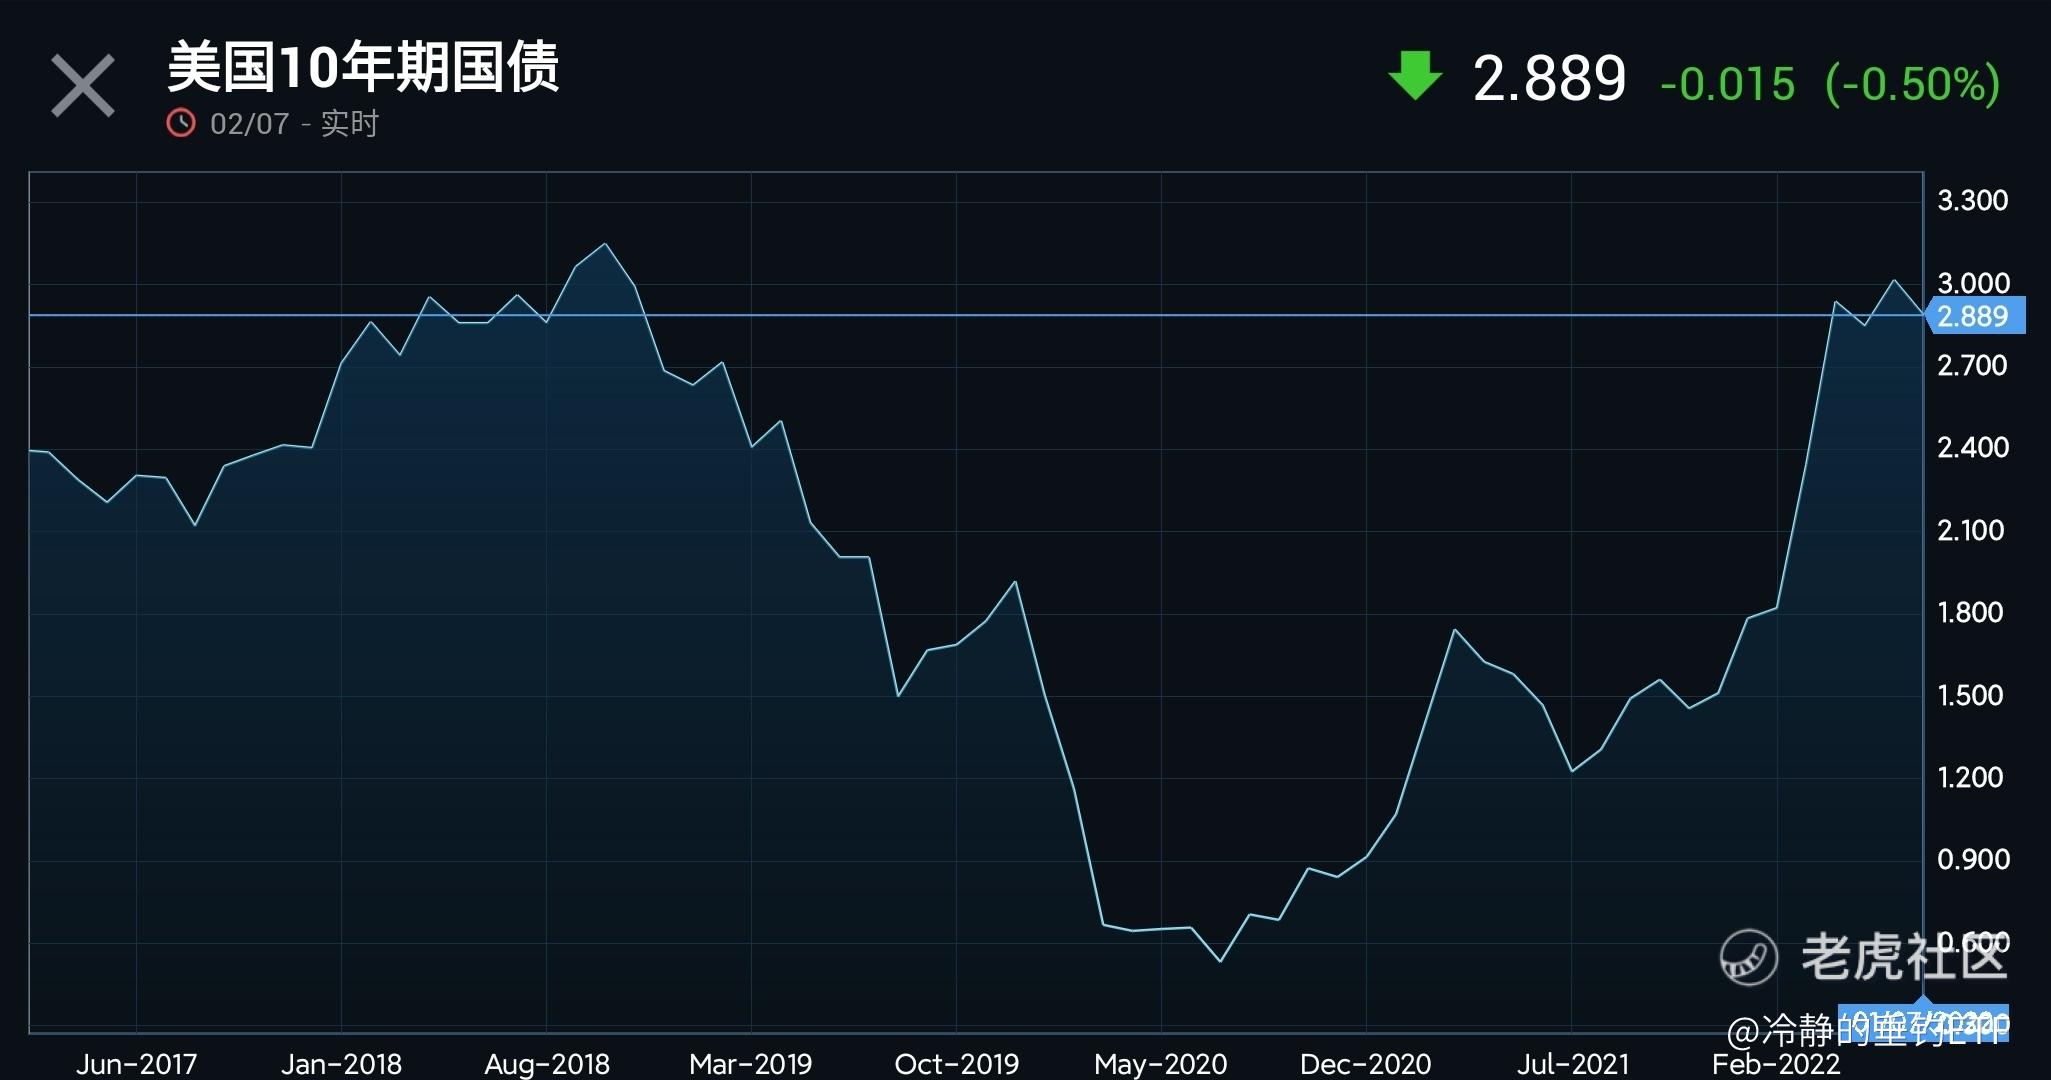
Task: Click the 美国10年期国债 title
Action: pos(363,68)
